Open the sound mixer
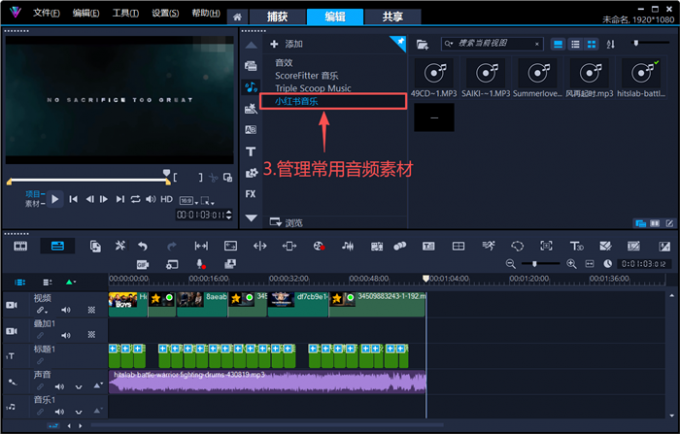The image size is (680, 434). tap(347, 246)
